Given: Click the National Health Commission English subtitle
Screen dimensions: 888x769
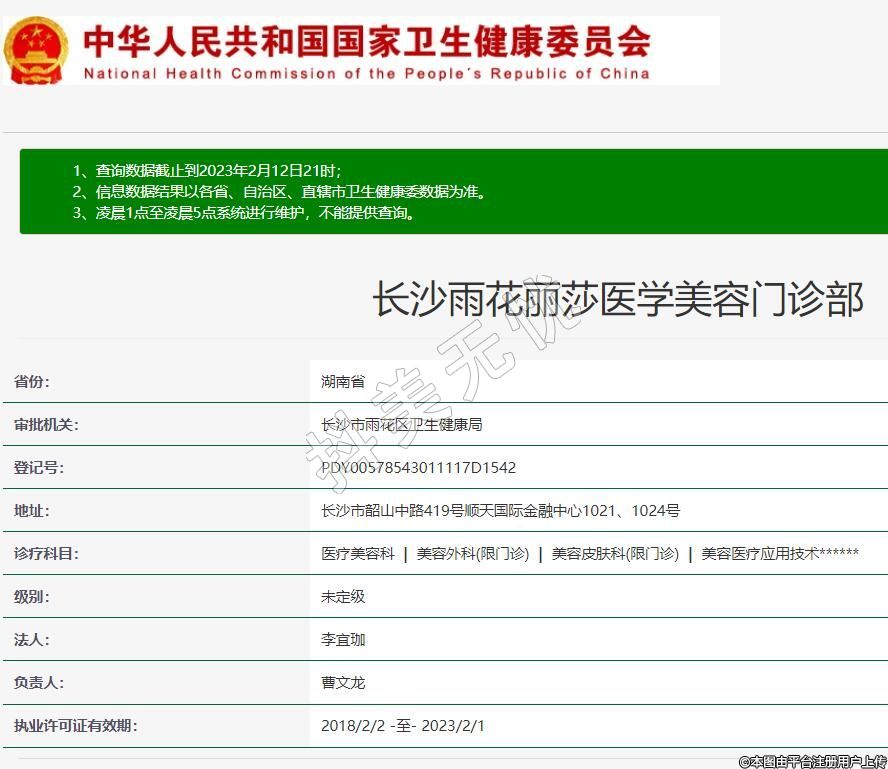Looking at the screenshot, I should [x=367, y=73].
